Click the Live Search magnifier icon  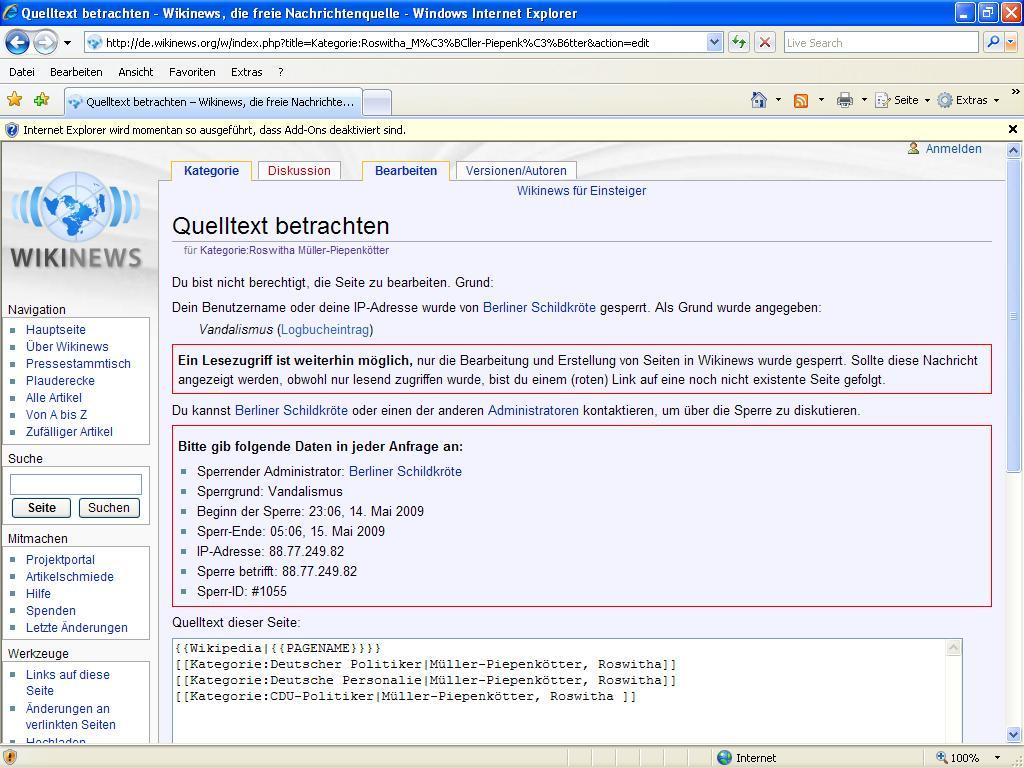[993, 43]
